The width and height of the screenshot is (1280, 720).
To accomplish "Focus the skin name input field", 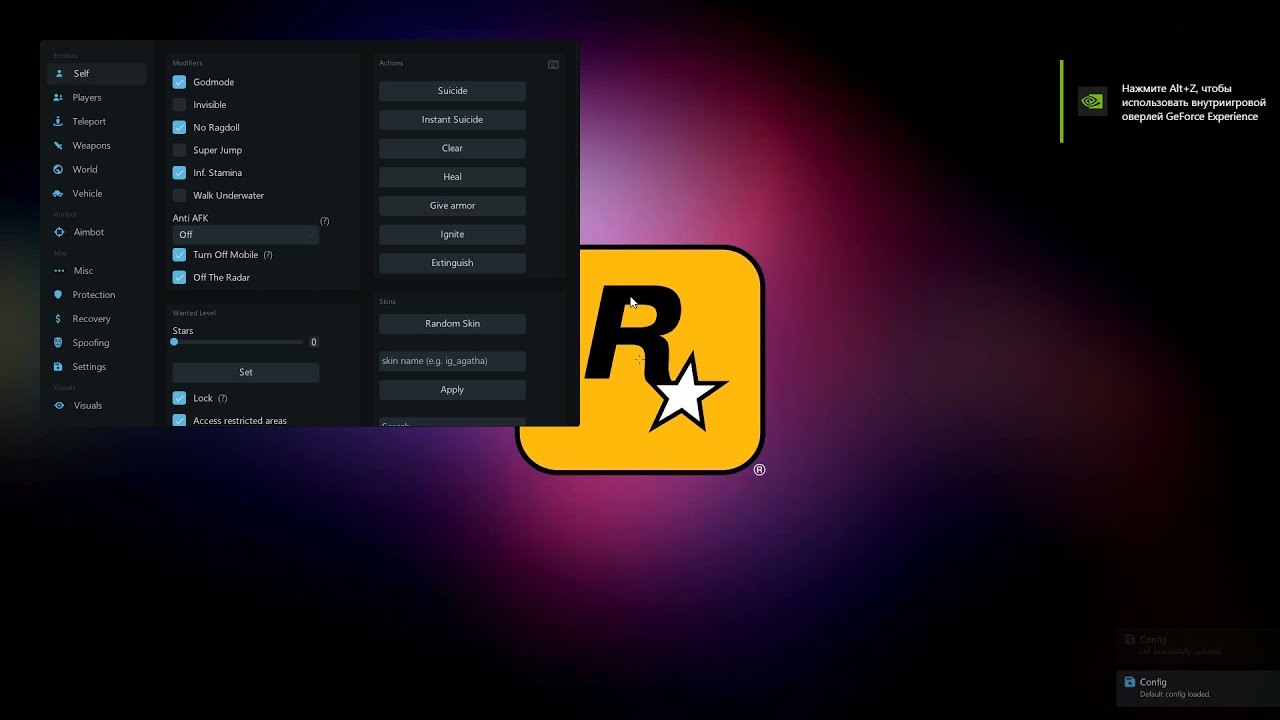I will click(x=452, y=361).
